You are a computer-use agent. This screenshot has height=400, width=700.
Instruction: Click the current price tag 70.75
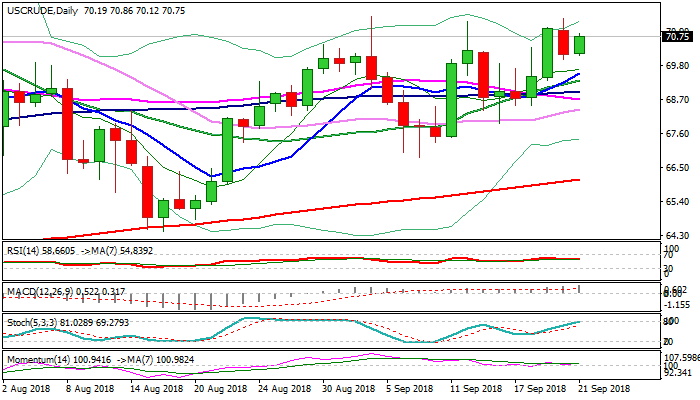[676, 37]
